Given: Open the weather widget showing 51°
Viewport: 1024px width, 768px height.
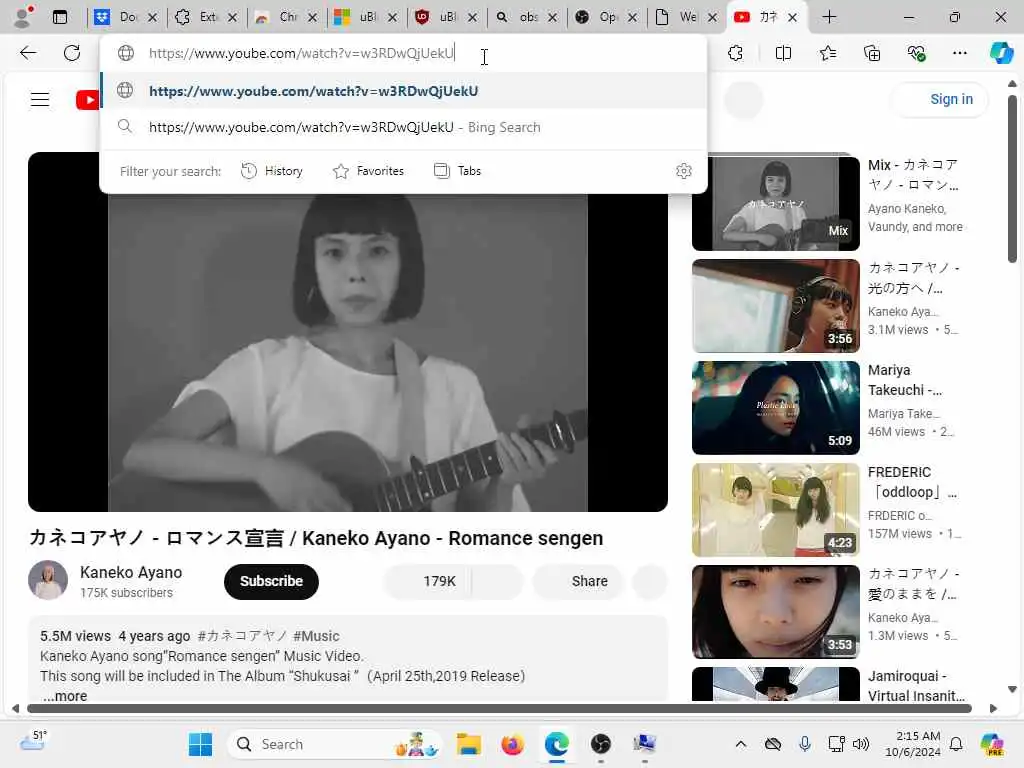Looking at the screenshot, I should tap(33, 741).
